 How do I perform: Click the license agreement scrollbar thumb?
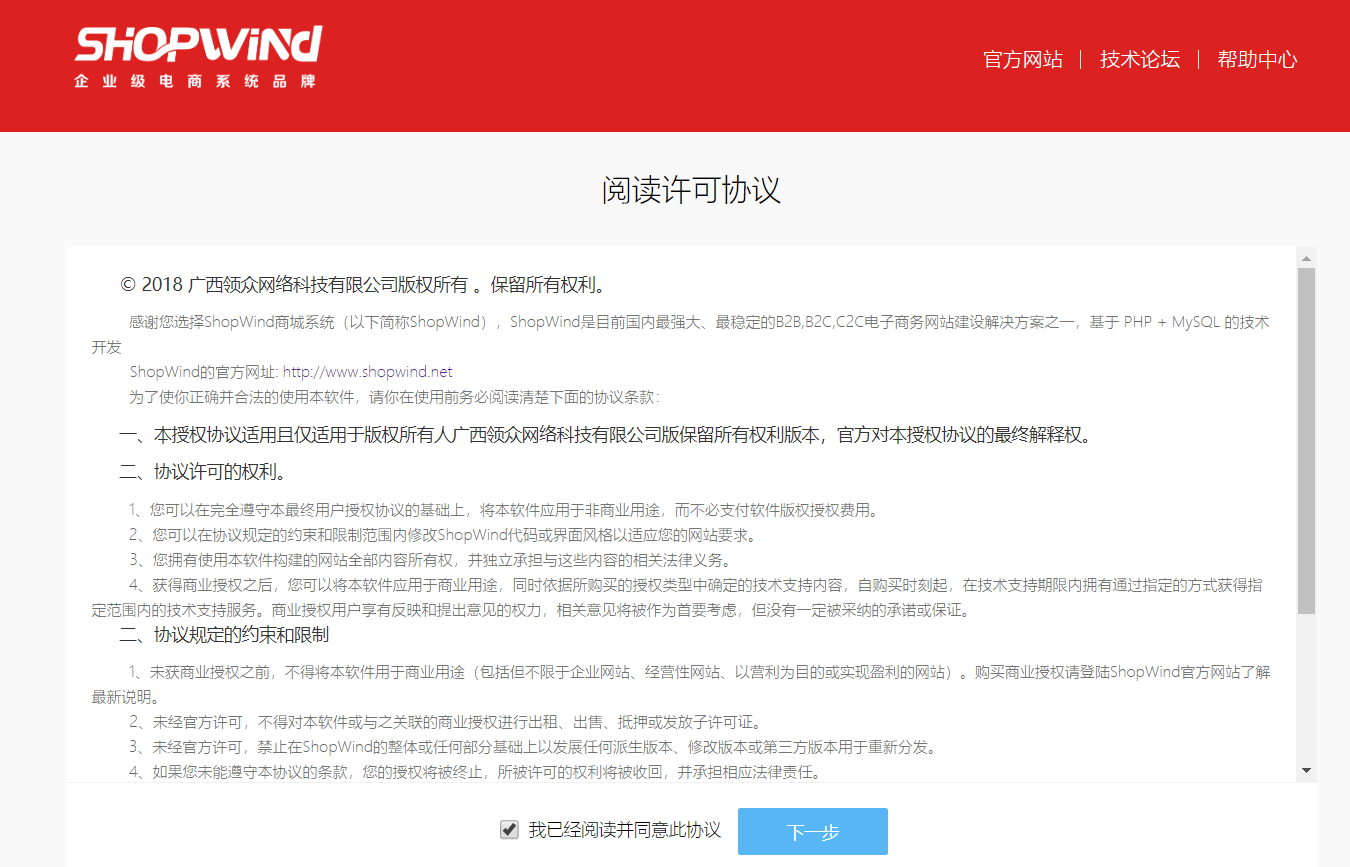coord(1306,440)
